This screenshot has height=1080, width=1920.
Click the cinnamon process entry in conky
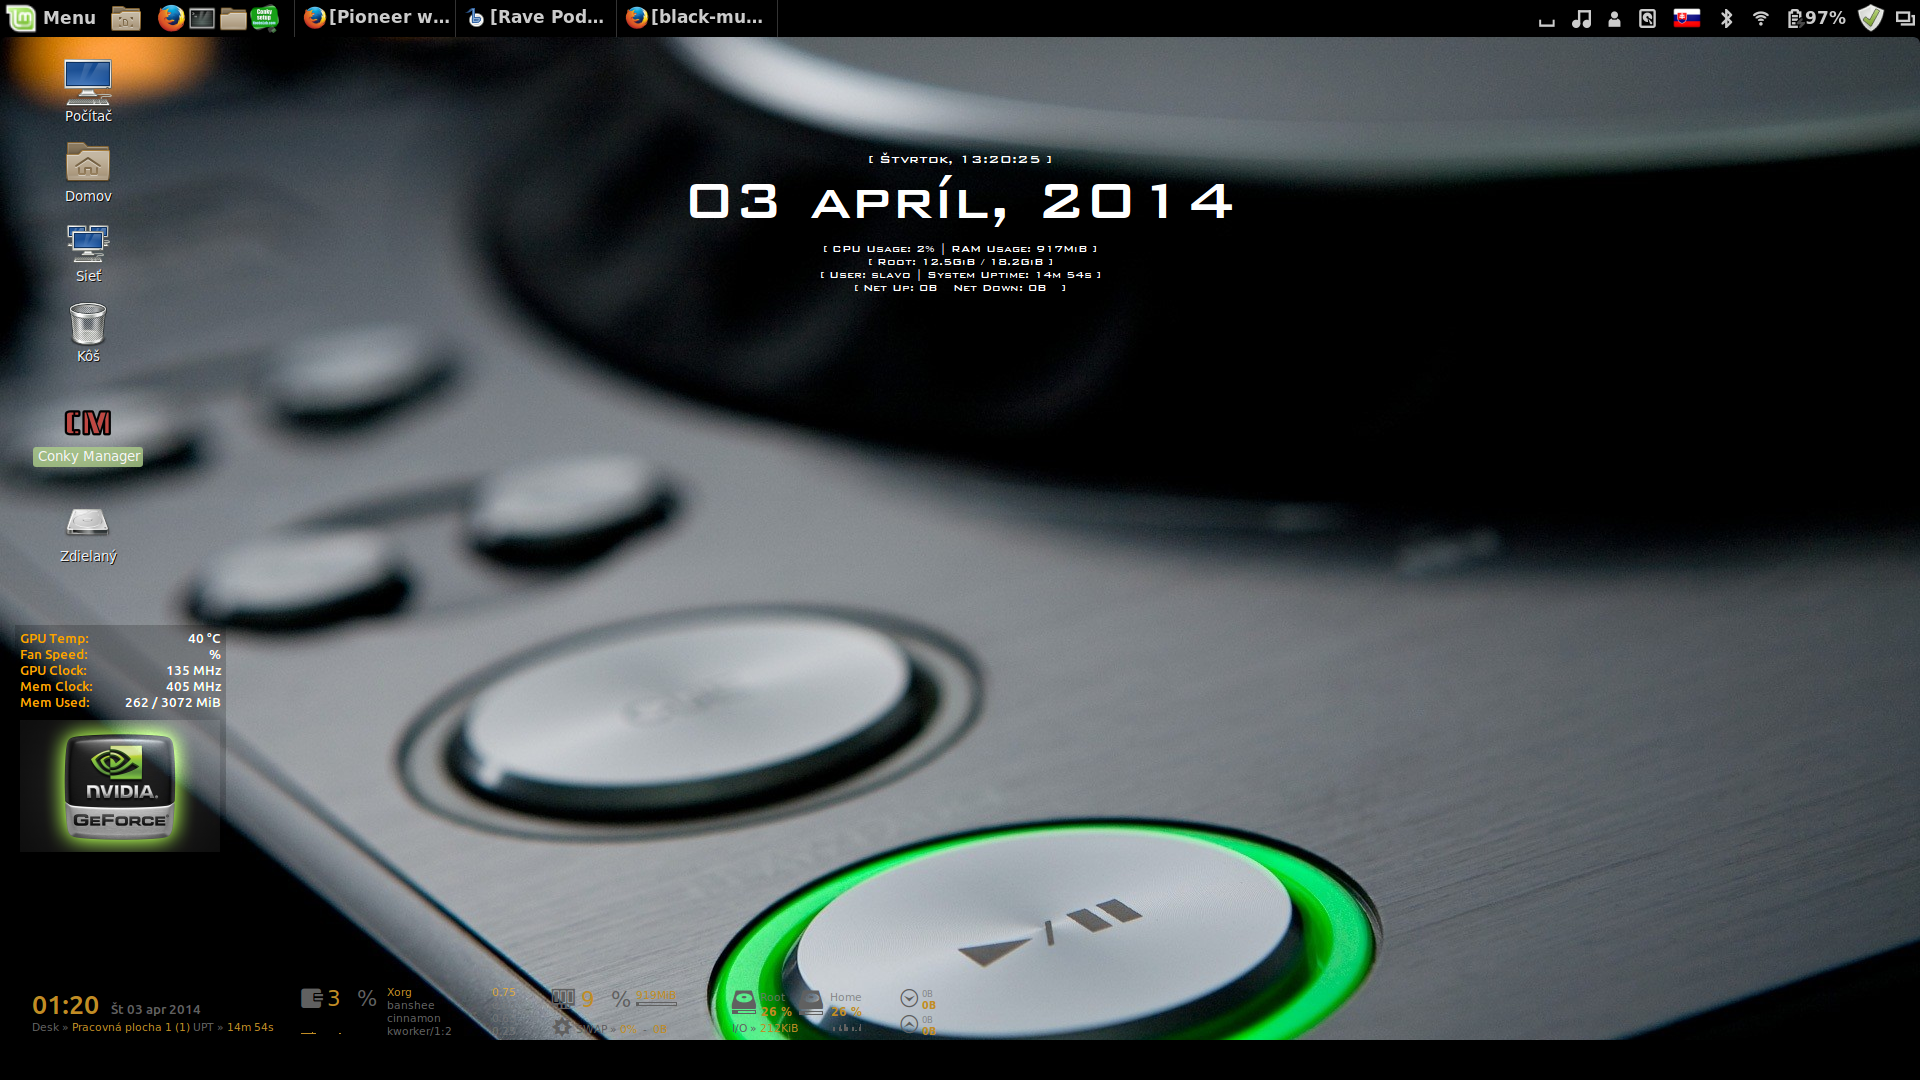coord(413,1018)
